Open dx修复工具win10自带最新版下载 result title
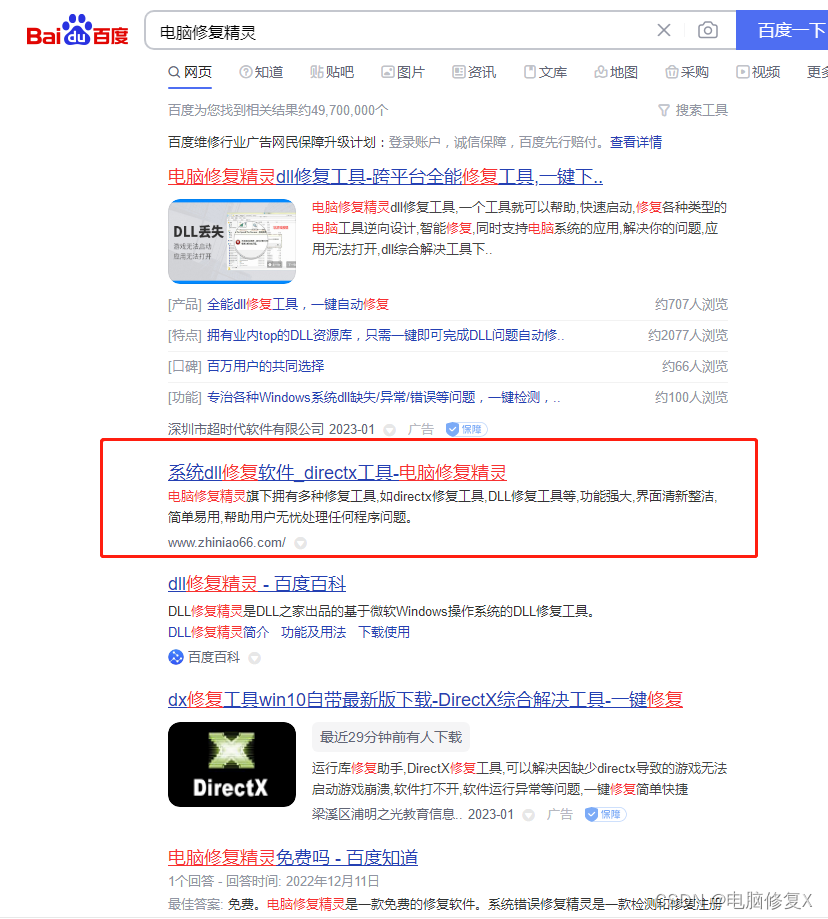The height and width of the screenshot is (919, 828). coord(425,699)
